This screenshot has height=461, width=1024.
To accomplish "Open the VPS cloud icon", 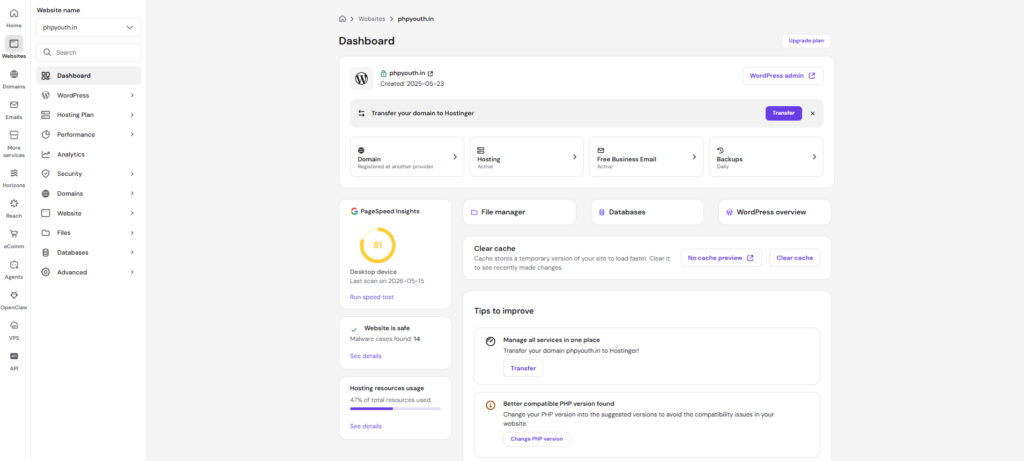I will point(14,326).
